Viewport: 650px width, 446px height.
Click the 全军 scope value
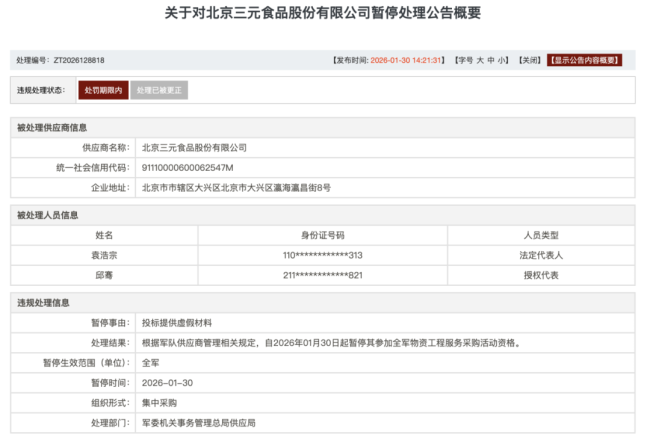point(150,363)
